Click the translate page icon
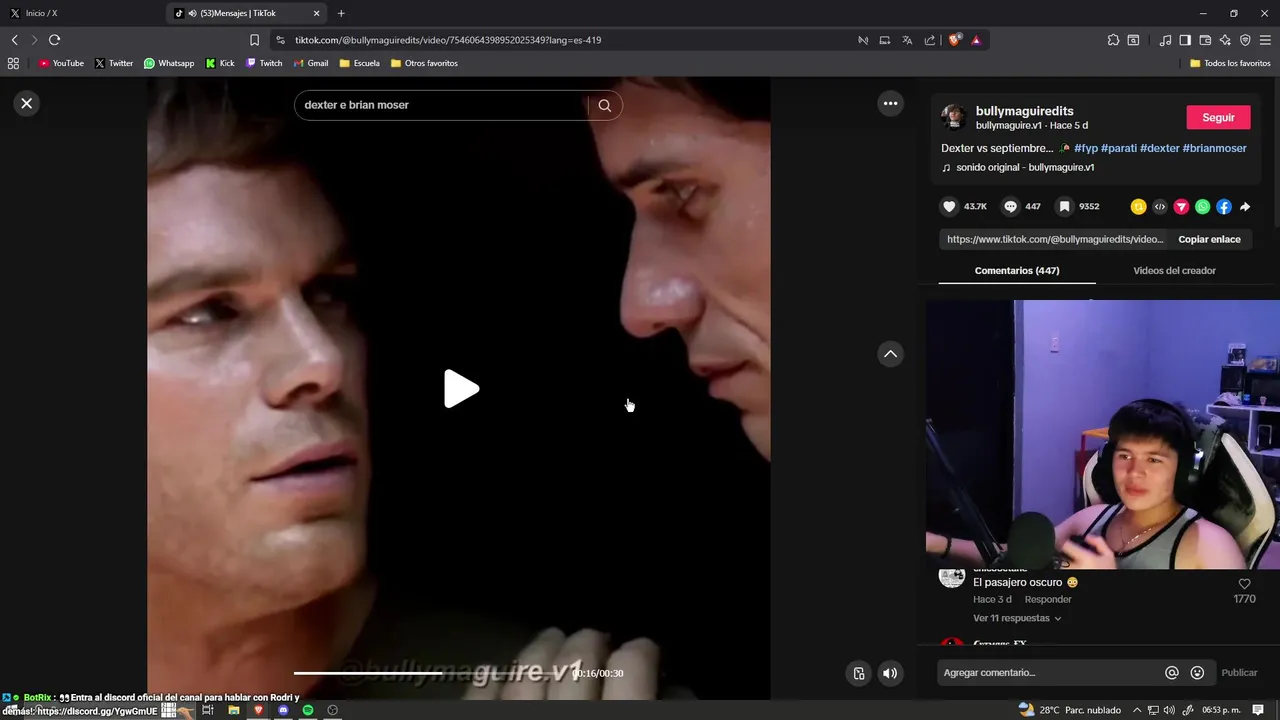This screenshot has width=1280, height=720. pos(907,40)
